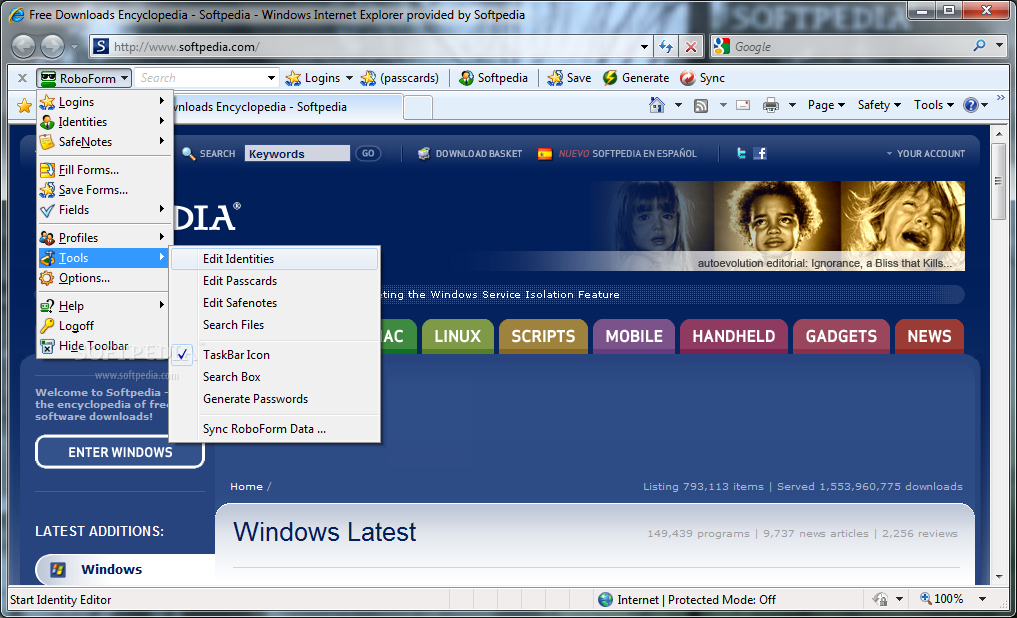Image resolution: width=1017 pixels, height=618 pixels.
Task: Click inside the RoboForm Search box
Action: [x=200, y=78]
